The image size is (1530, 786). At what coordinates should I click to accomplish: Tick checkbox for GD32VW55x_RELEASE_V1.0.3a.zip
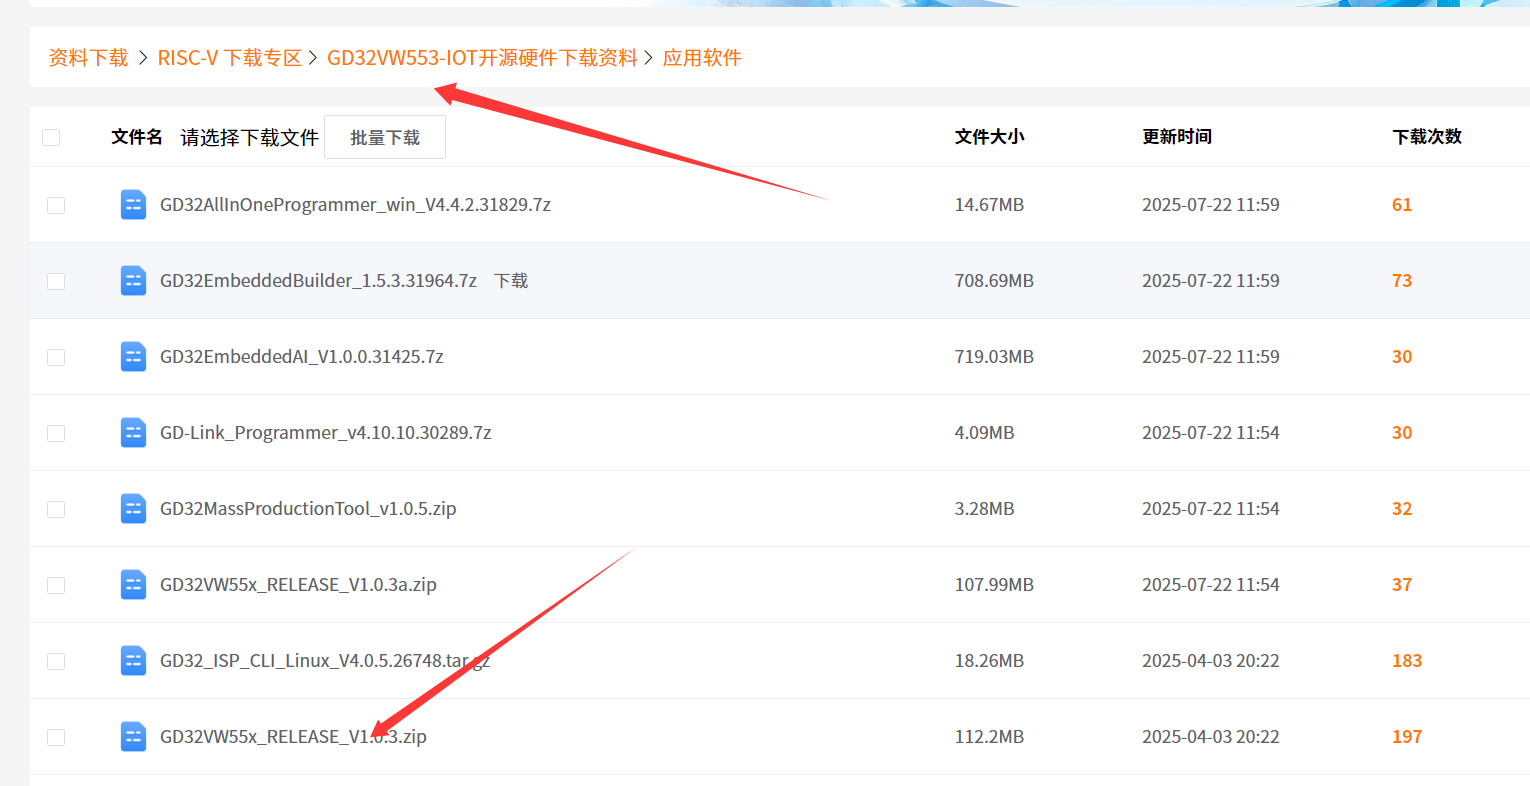(56, 585)
